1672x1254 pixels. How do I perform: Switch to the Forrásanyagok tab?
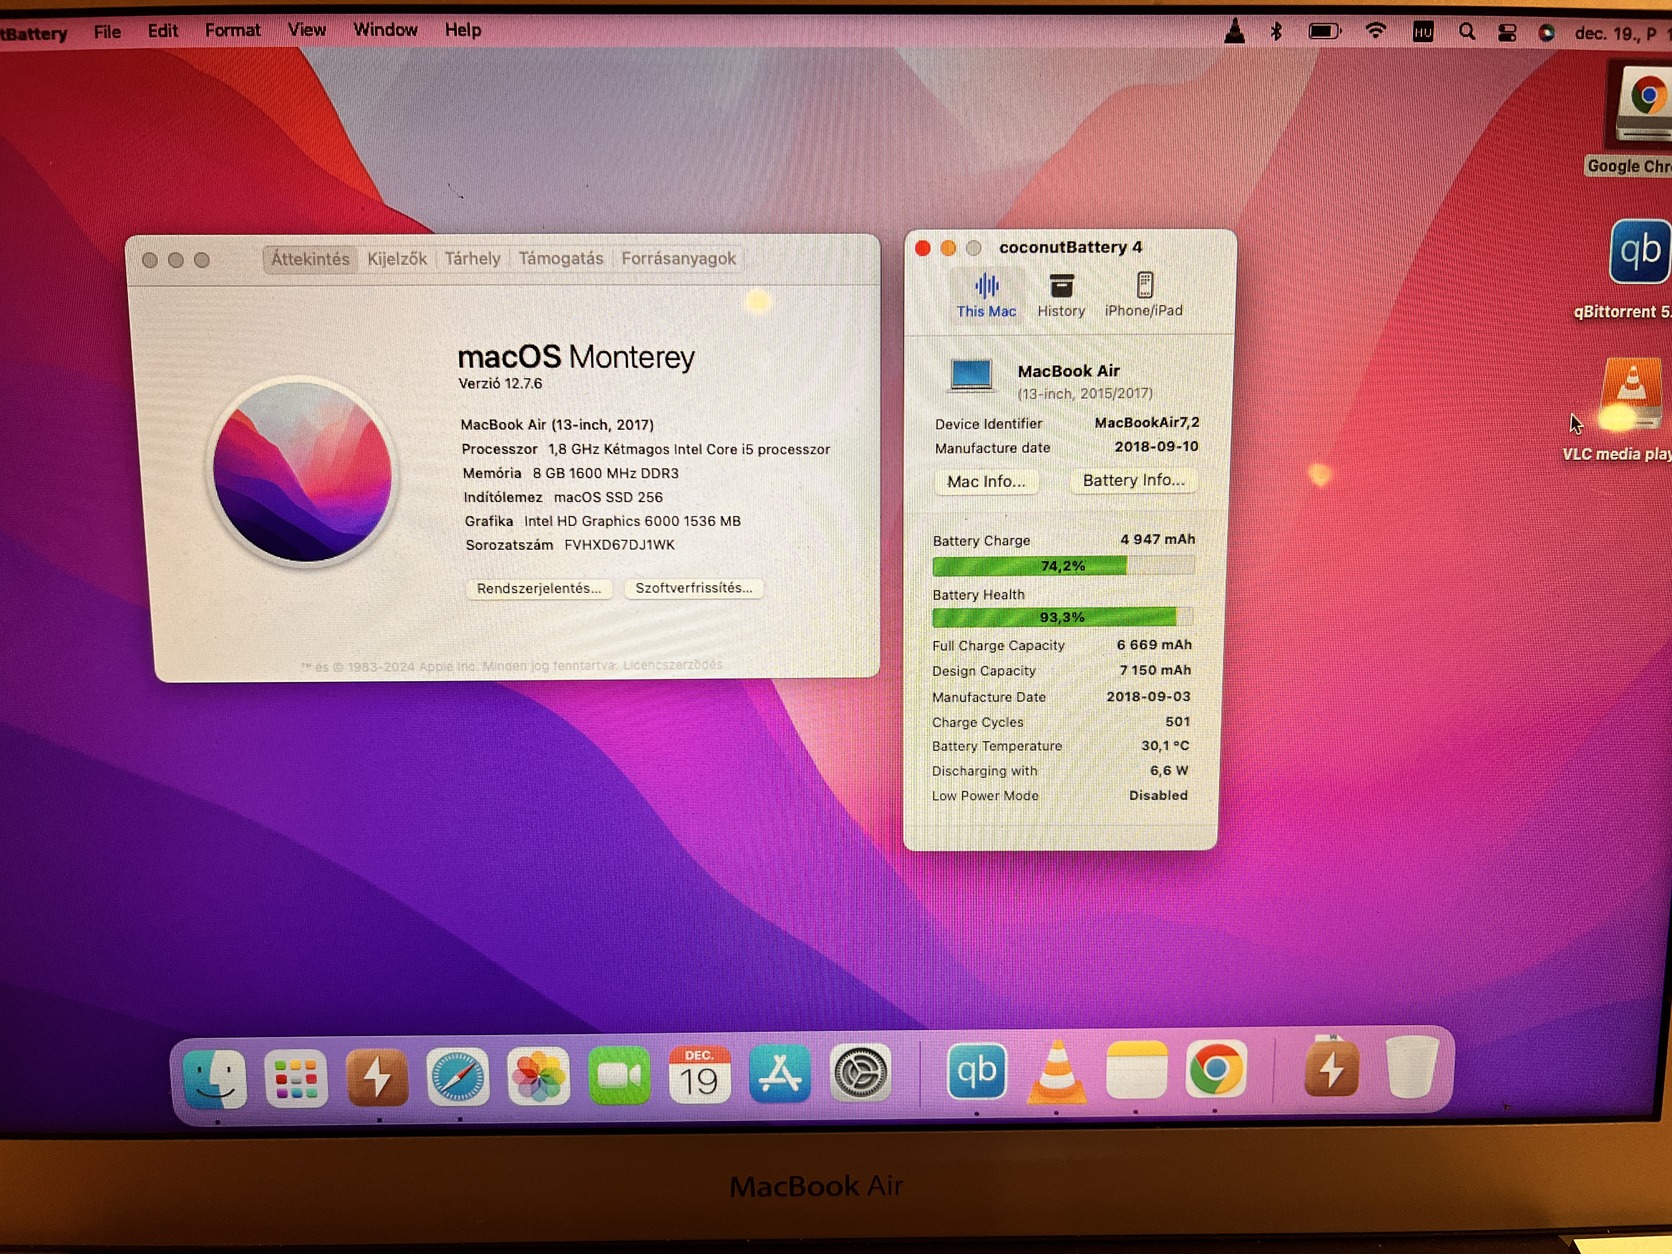pyautogui.click(x=679, y=258)
